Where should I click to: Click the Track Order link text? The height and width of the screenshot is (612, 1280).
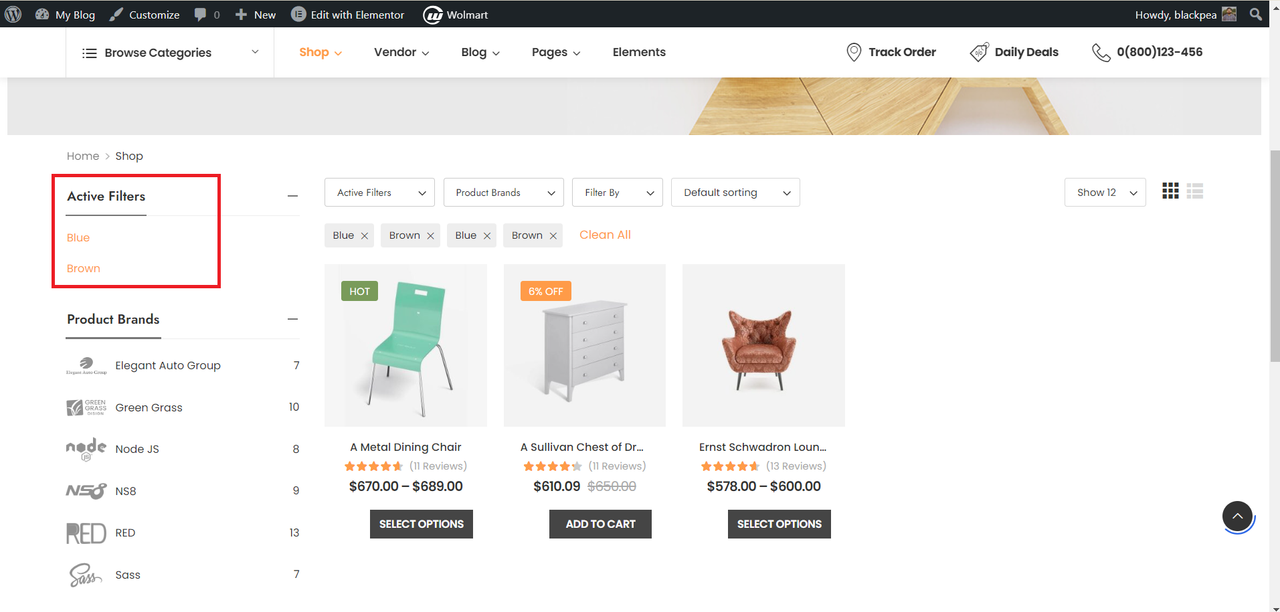pos(902,52)
